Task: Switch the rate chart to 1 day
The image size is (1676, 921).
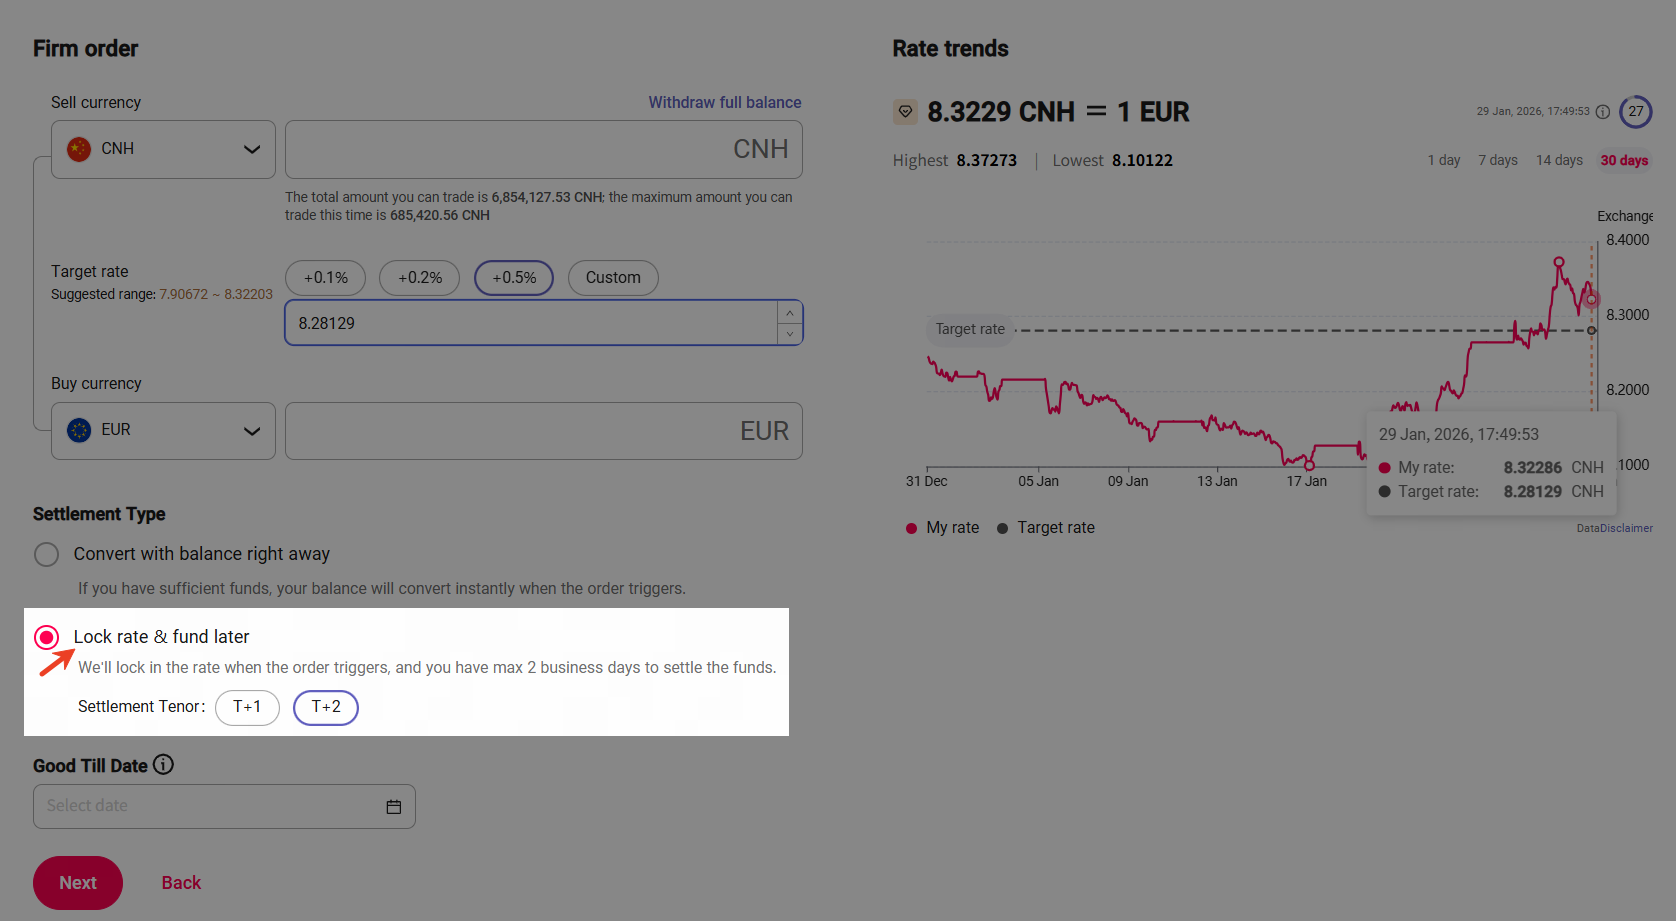Action: 1443,160
